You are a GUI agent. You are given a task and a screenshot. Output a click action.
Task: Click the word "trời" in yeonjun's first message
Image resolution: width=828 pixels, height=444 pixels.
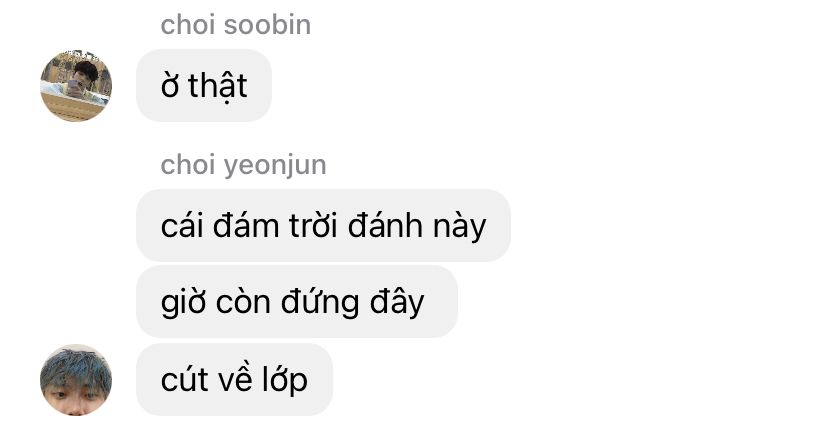(x=313, y=225)
